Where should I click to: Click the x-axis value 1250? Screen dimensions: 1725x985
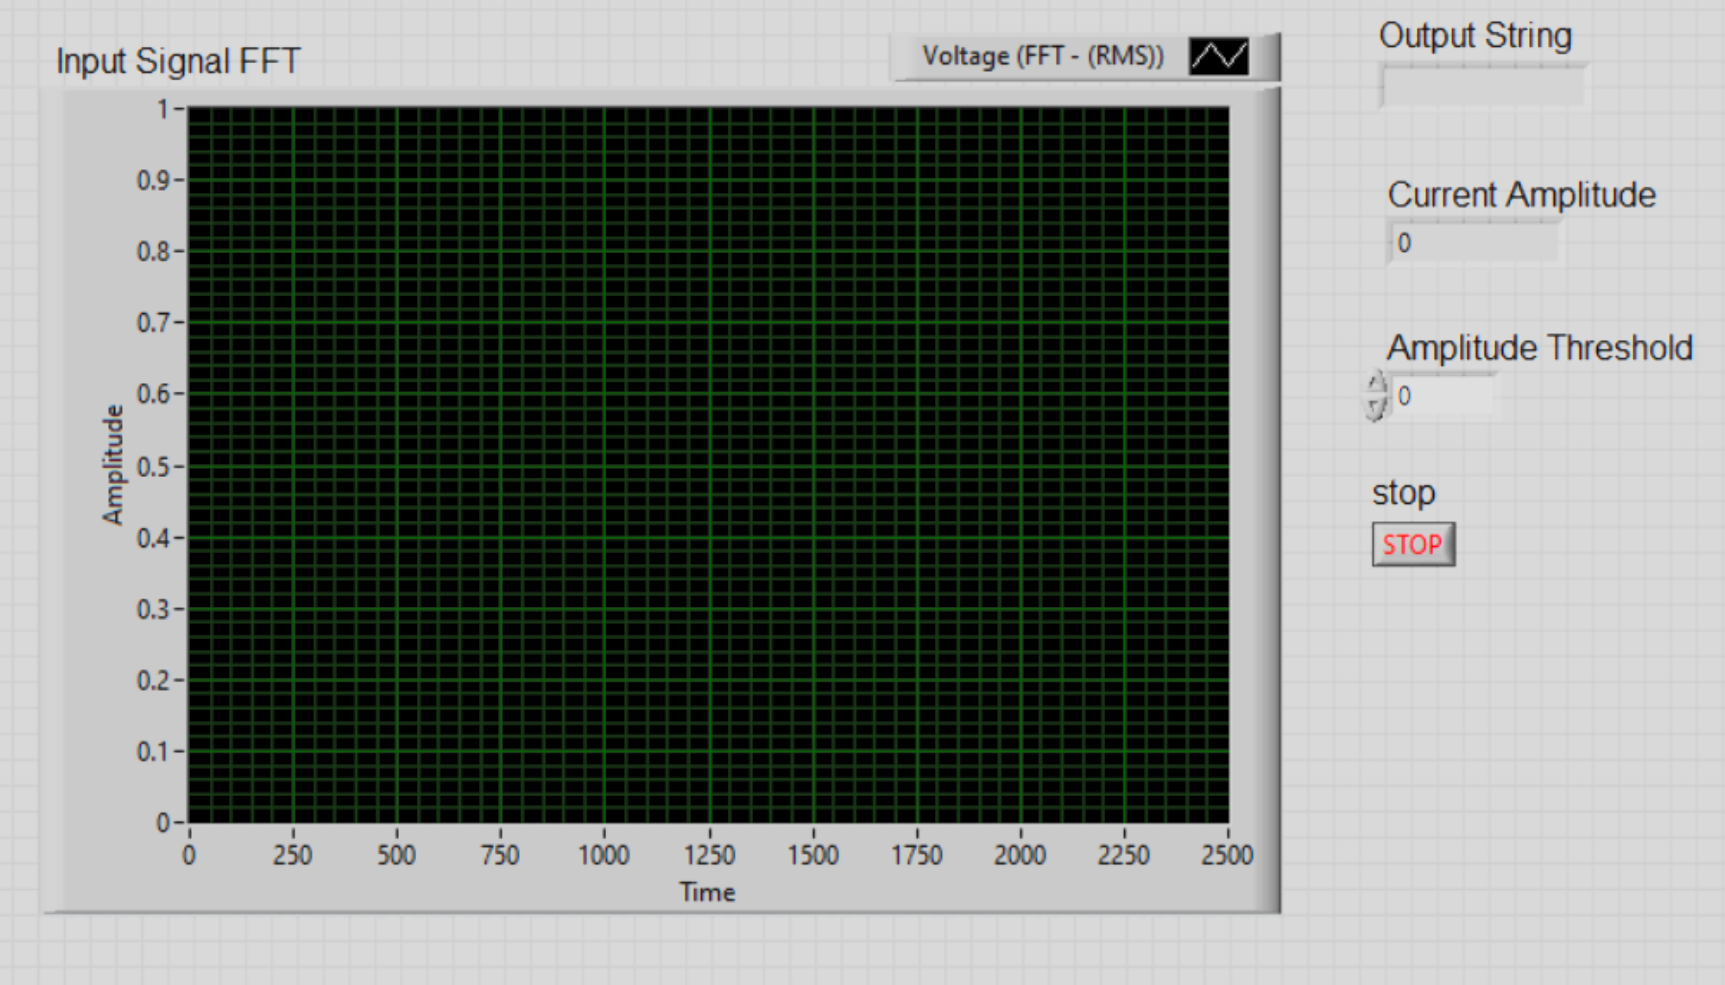click(710, 855)
